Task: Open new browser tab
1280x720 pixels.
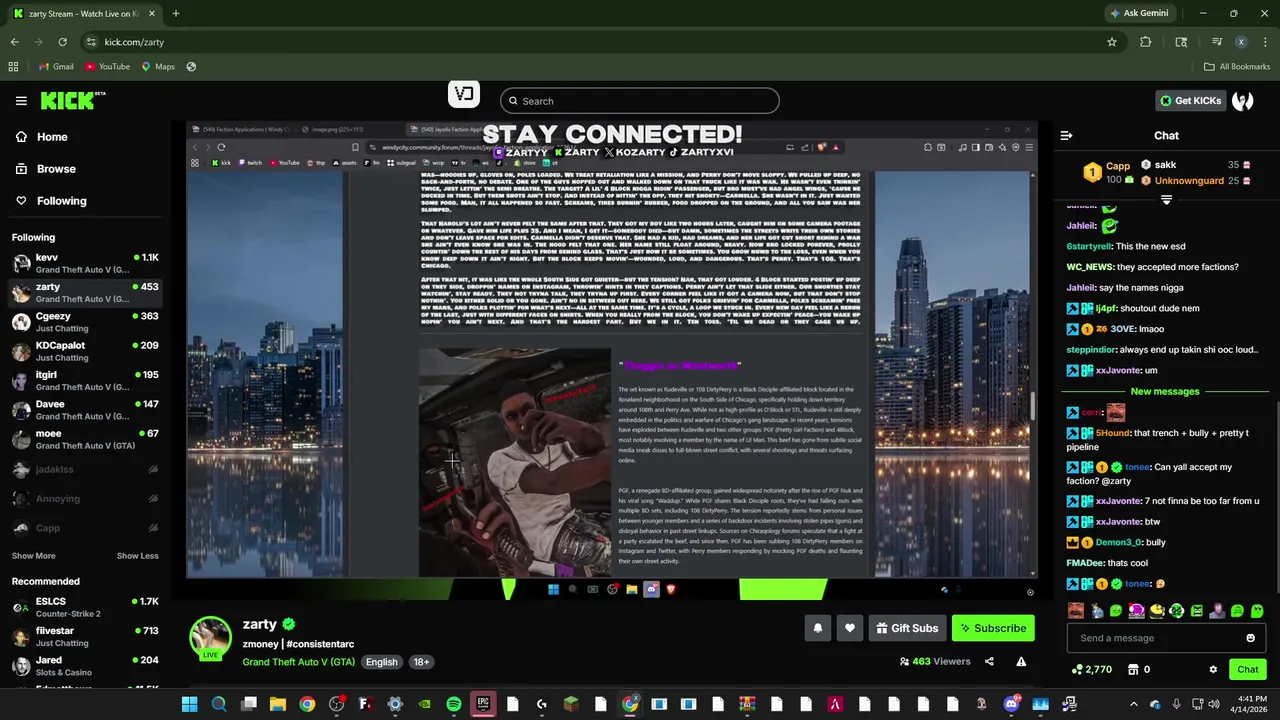Action: point(175,13)
